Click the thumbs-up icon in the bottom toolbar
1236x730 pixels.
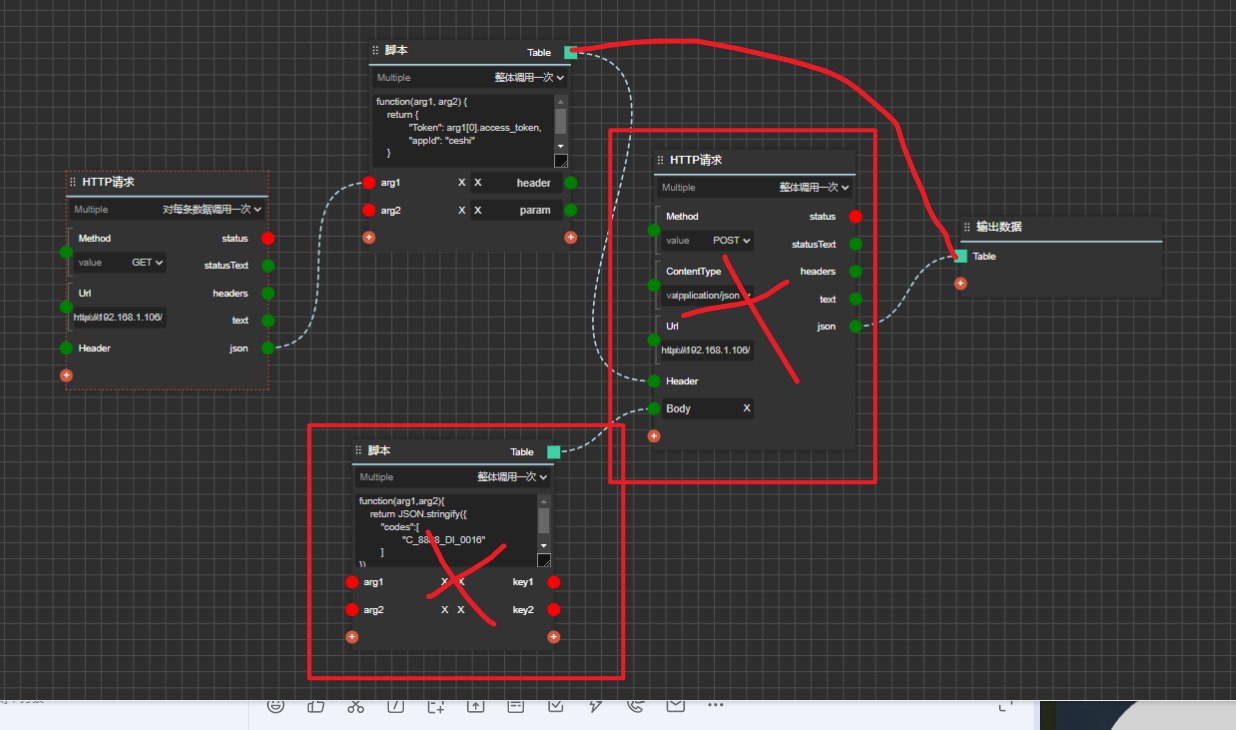[315, 706]
